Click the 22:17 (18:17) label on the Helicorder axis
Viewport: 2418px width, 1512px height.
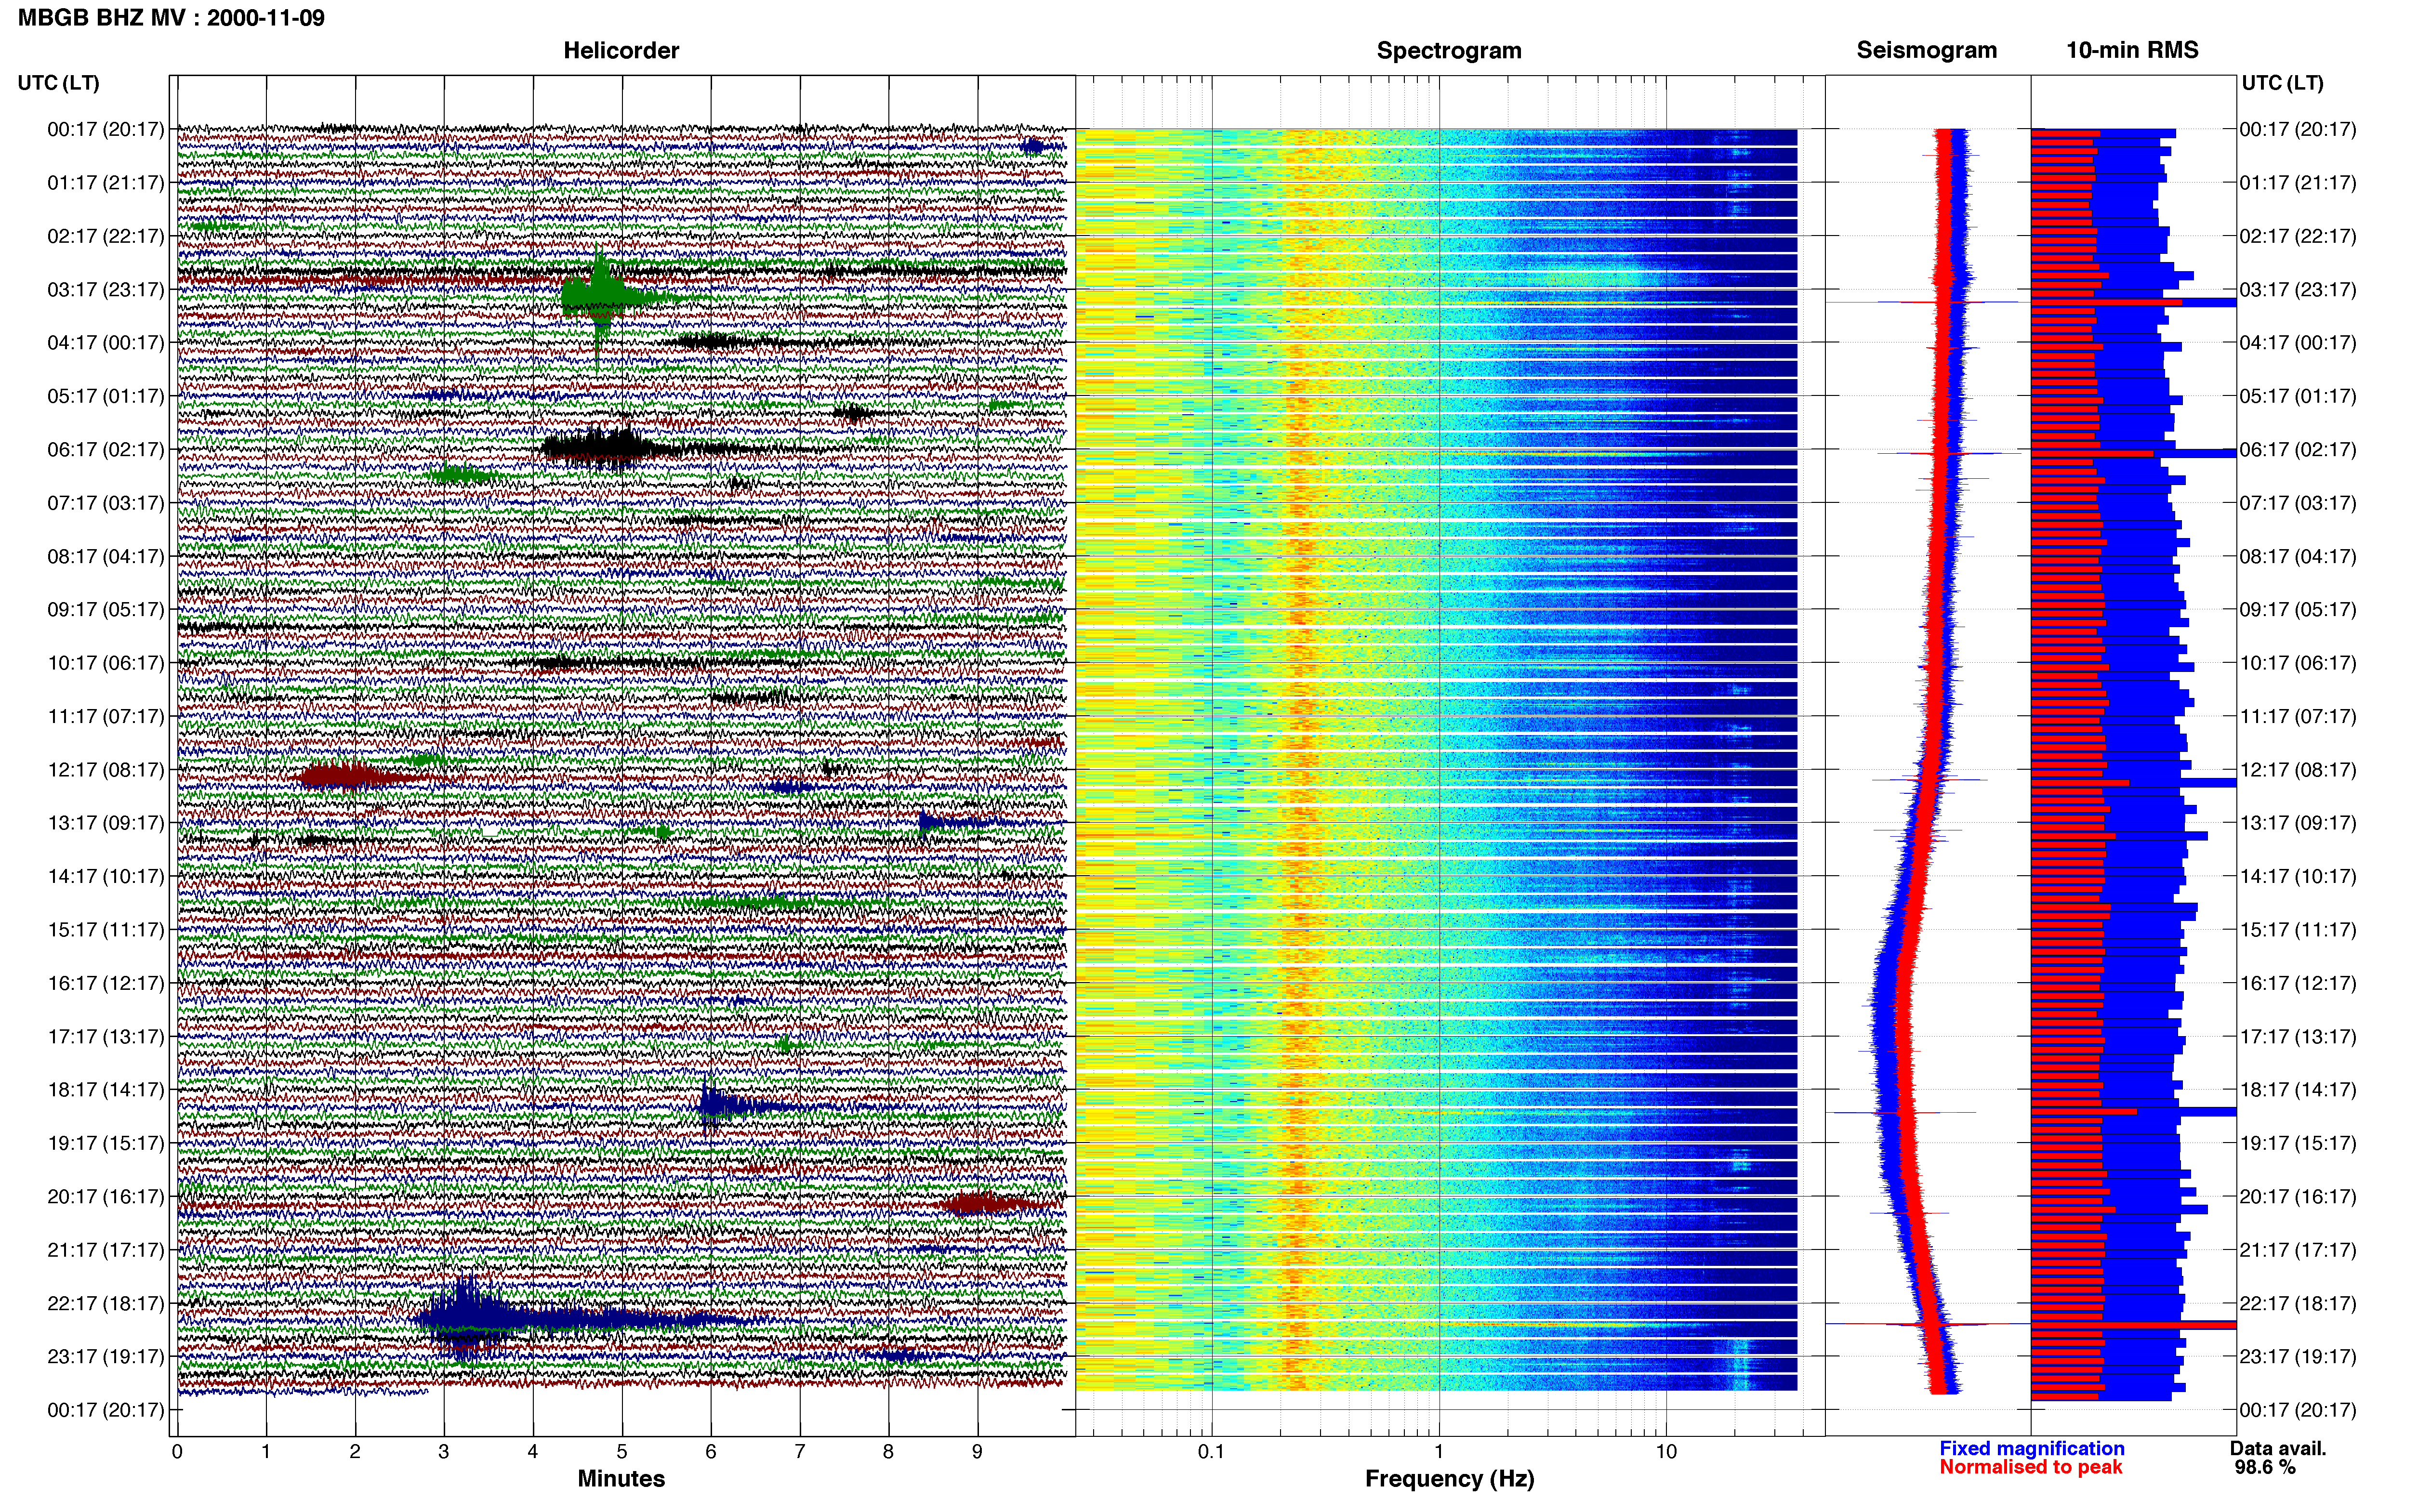pyautogui.click(x=105, y=1303)
